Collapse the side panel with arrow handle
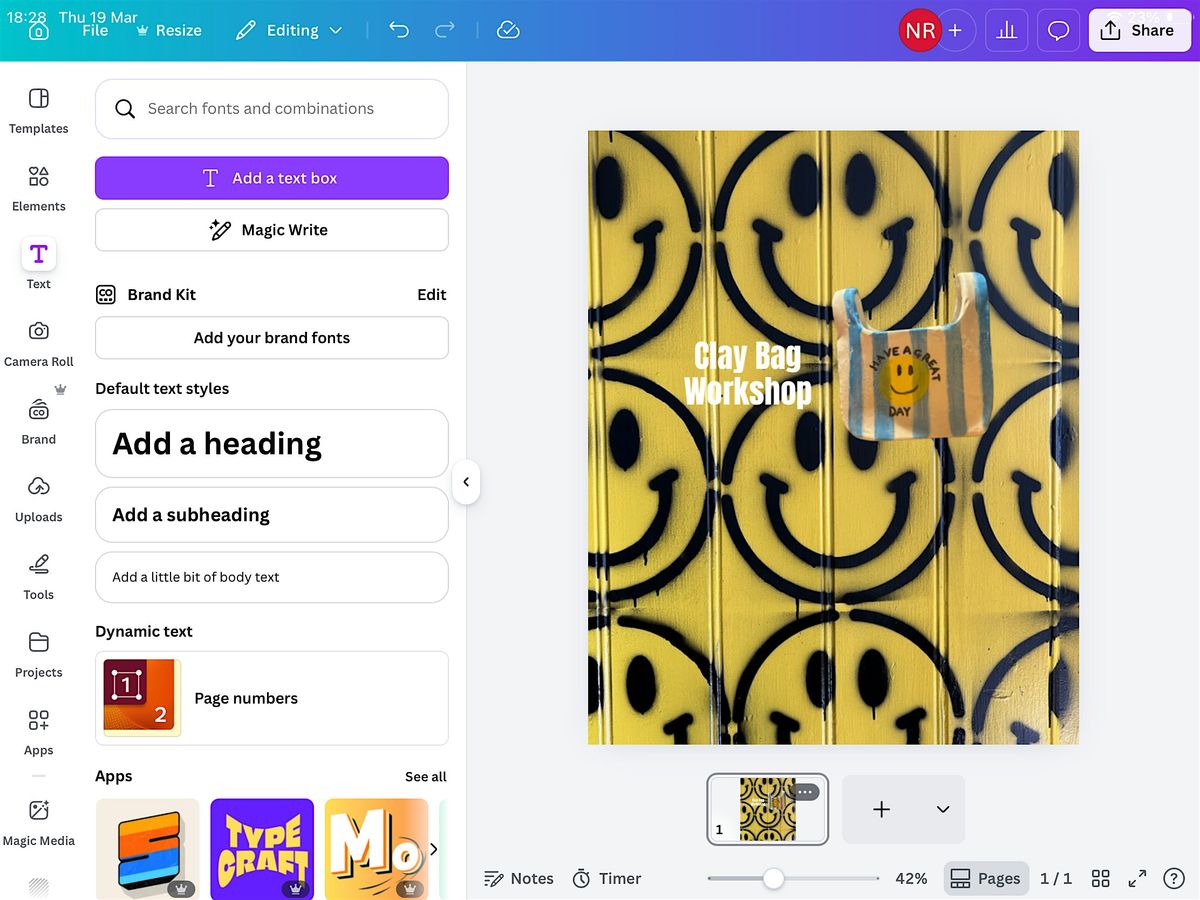 (466, 482)
